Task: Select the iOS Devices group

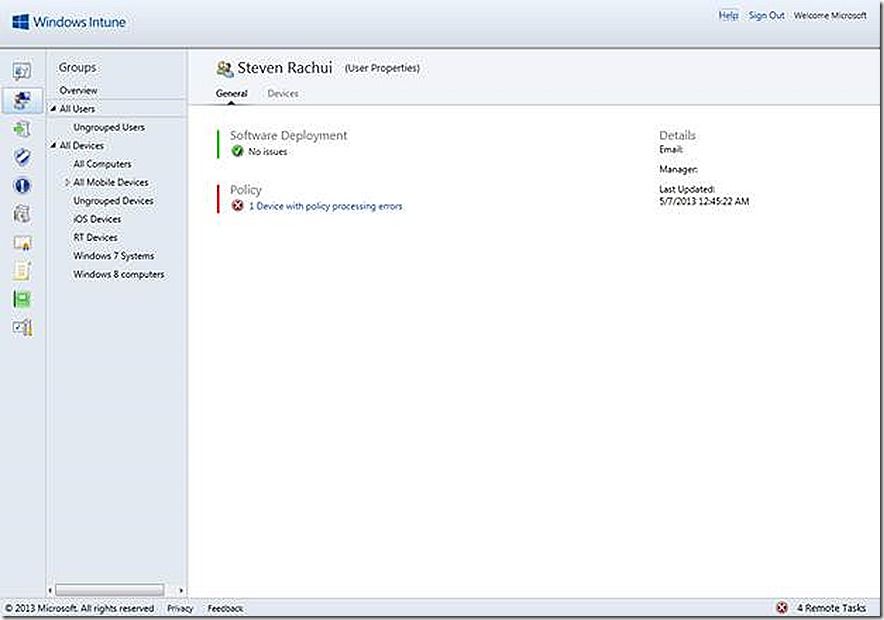Action: coord(97,219)
